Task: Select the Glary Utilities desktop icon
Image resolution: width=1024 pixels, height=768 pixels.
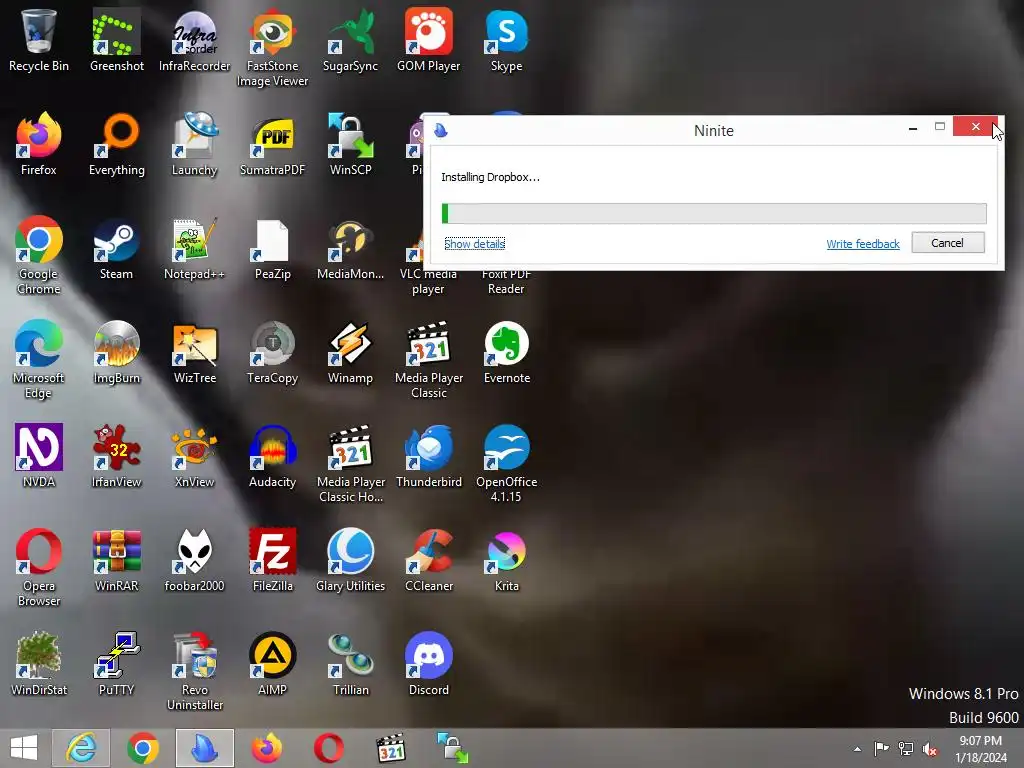Action: [351, 560]
